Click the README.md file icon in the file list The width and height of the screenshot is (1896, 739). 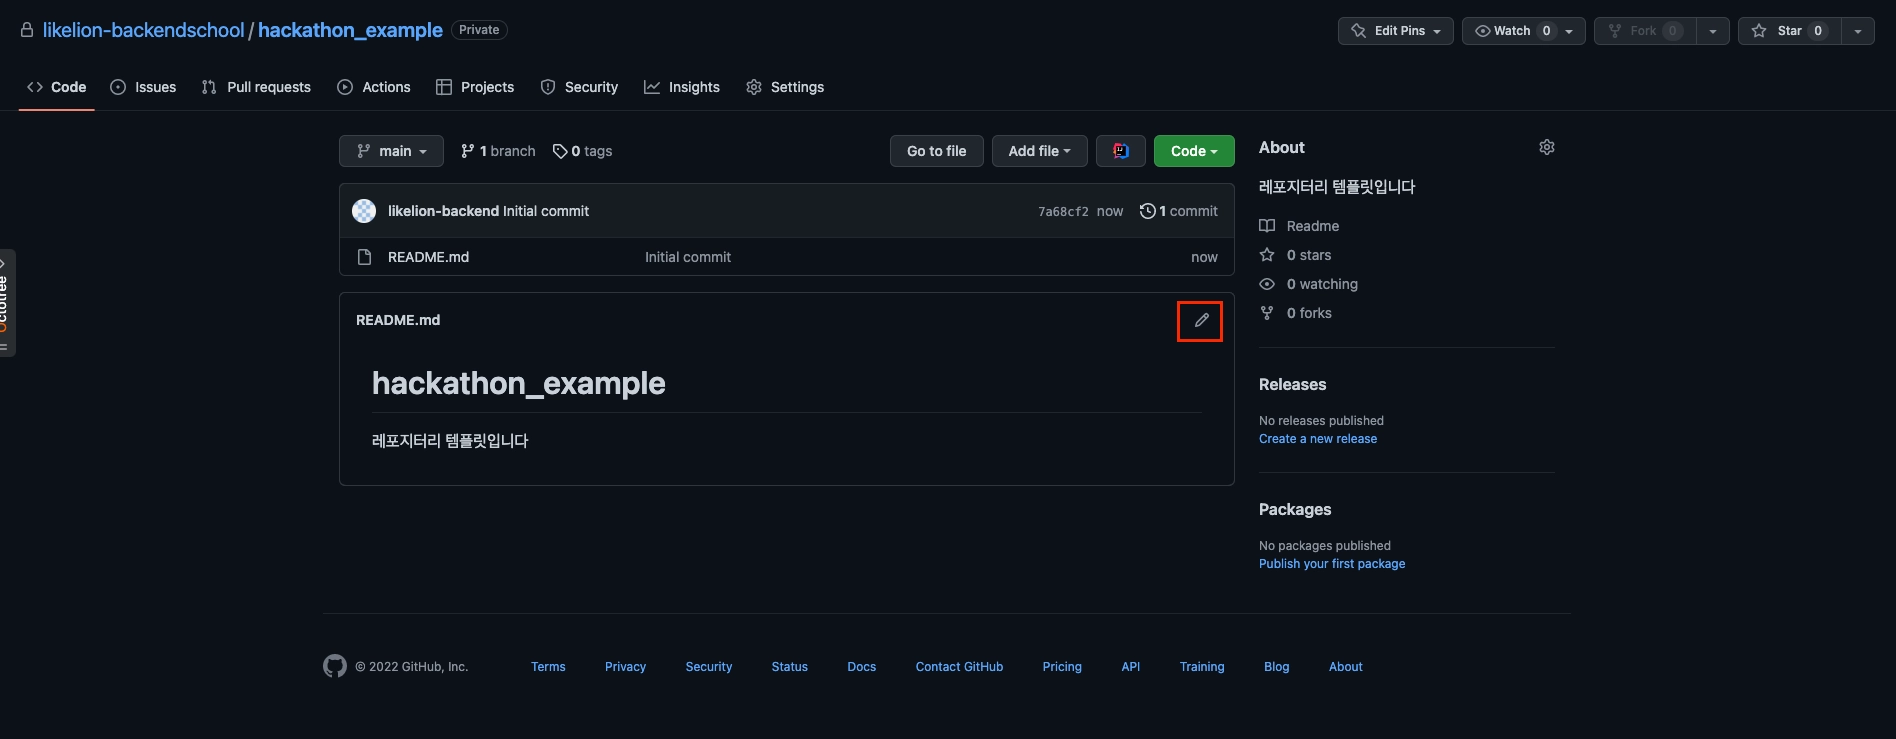coord(365,257)
